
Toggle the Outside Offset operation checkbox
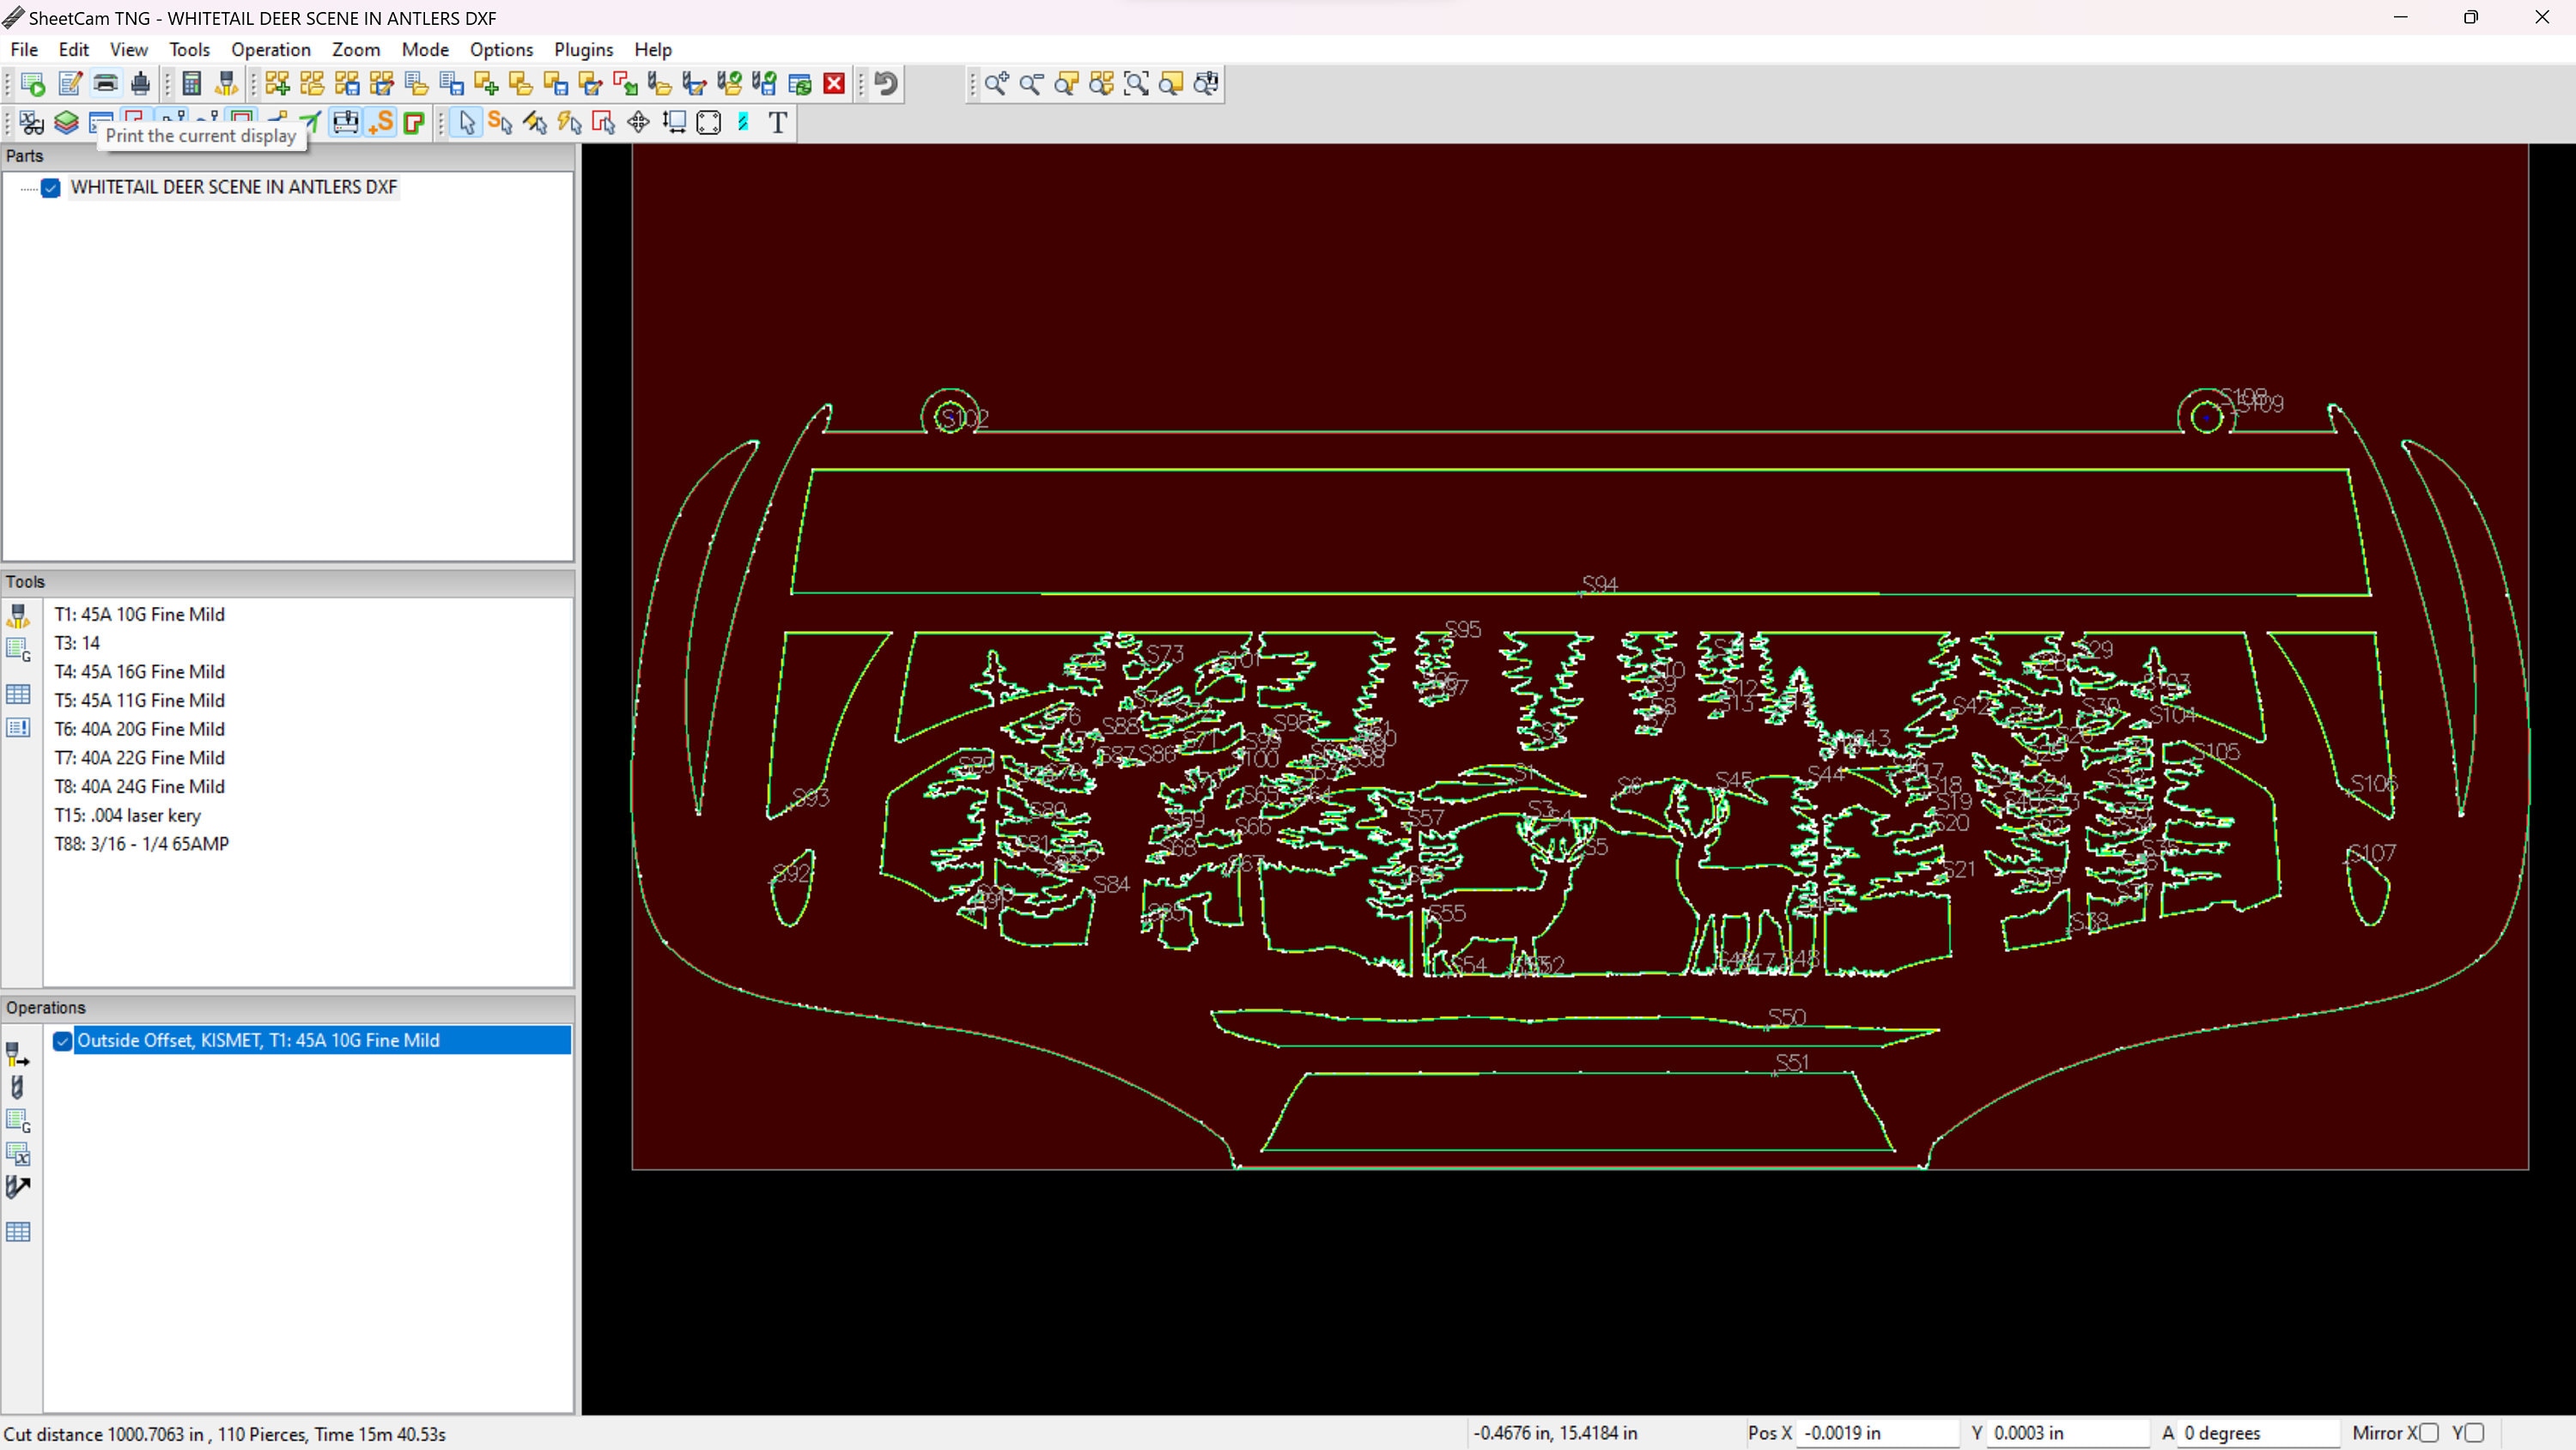(62, 1041)
